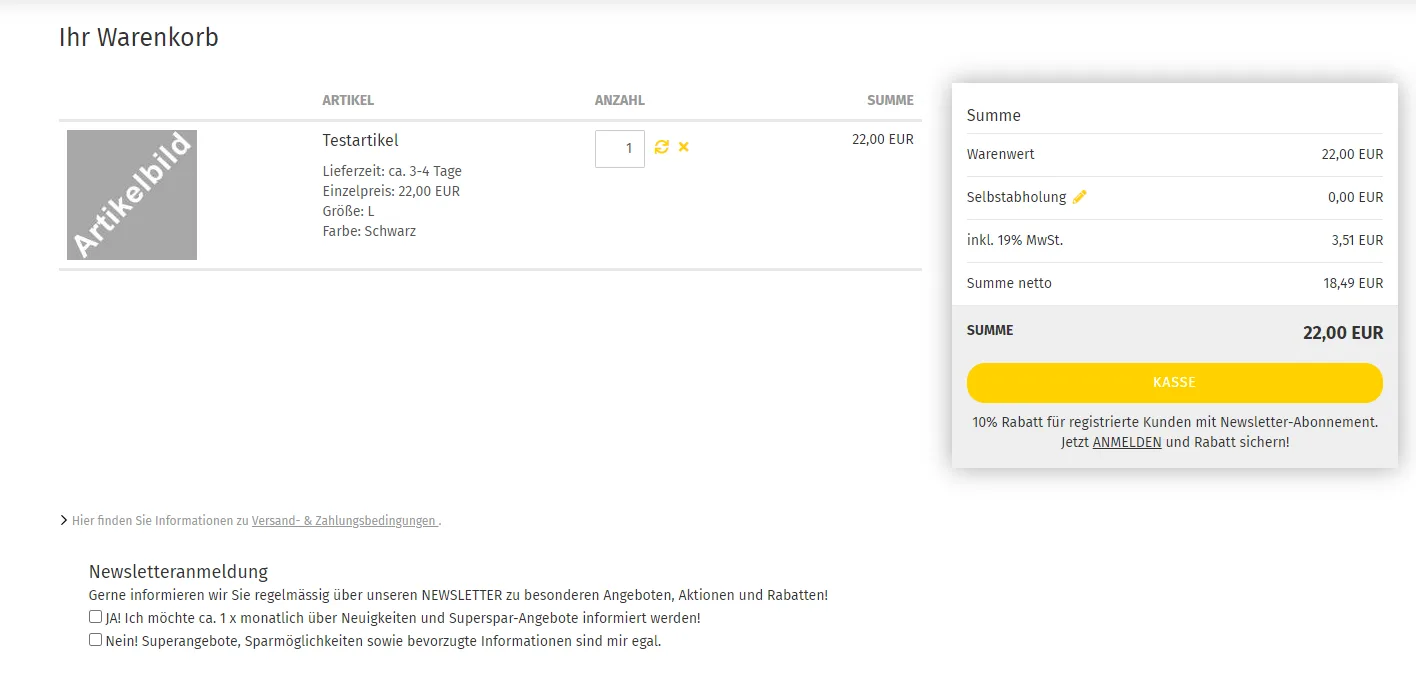
Task: Click the ANZAHL column header
Action: tap(620, 100)
